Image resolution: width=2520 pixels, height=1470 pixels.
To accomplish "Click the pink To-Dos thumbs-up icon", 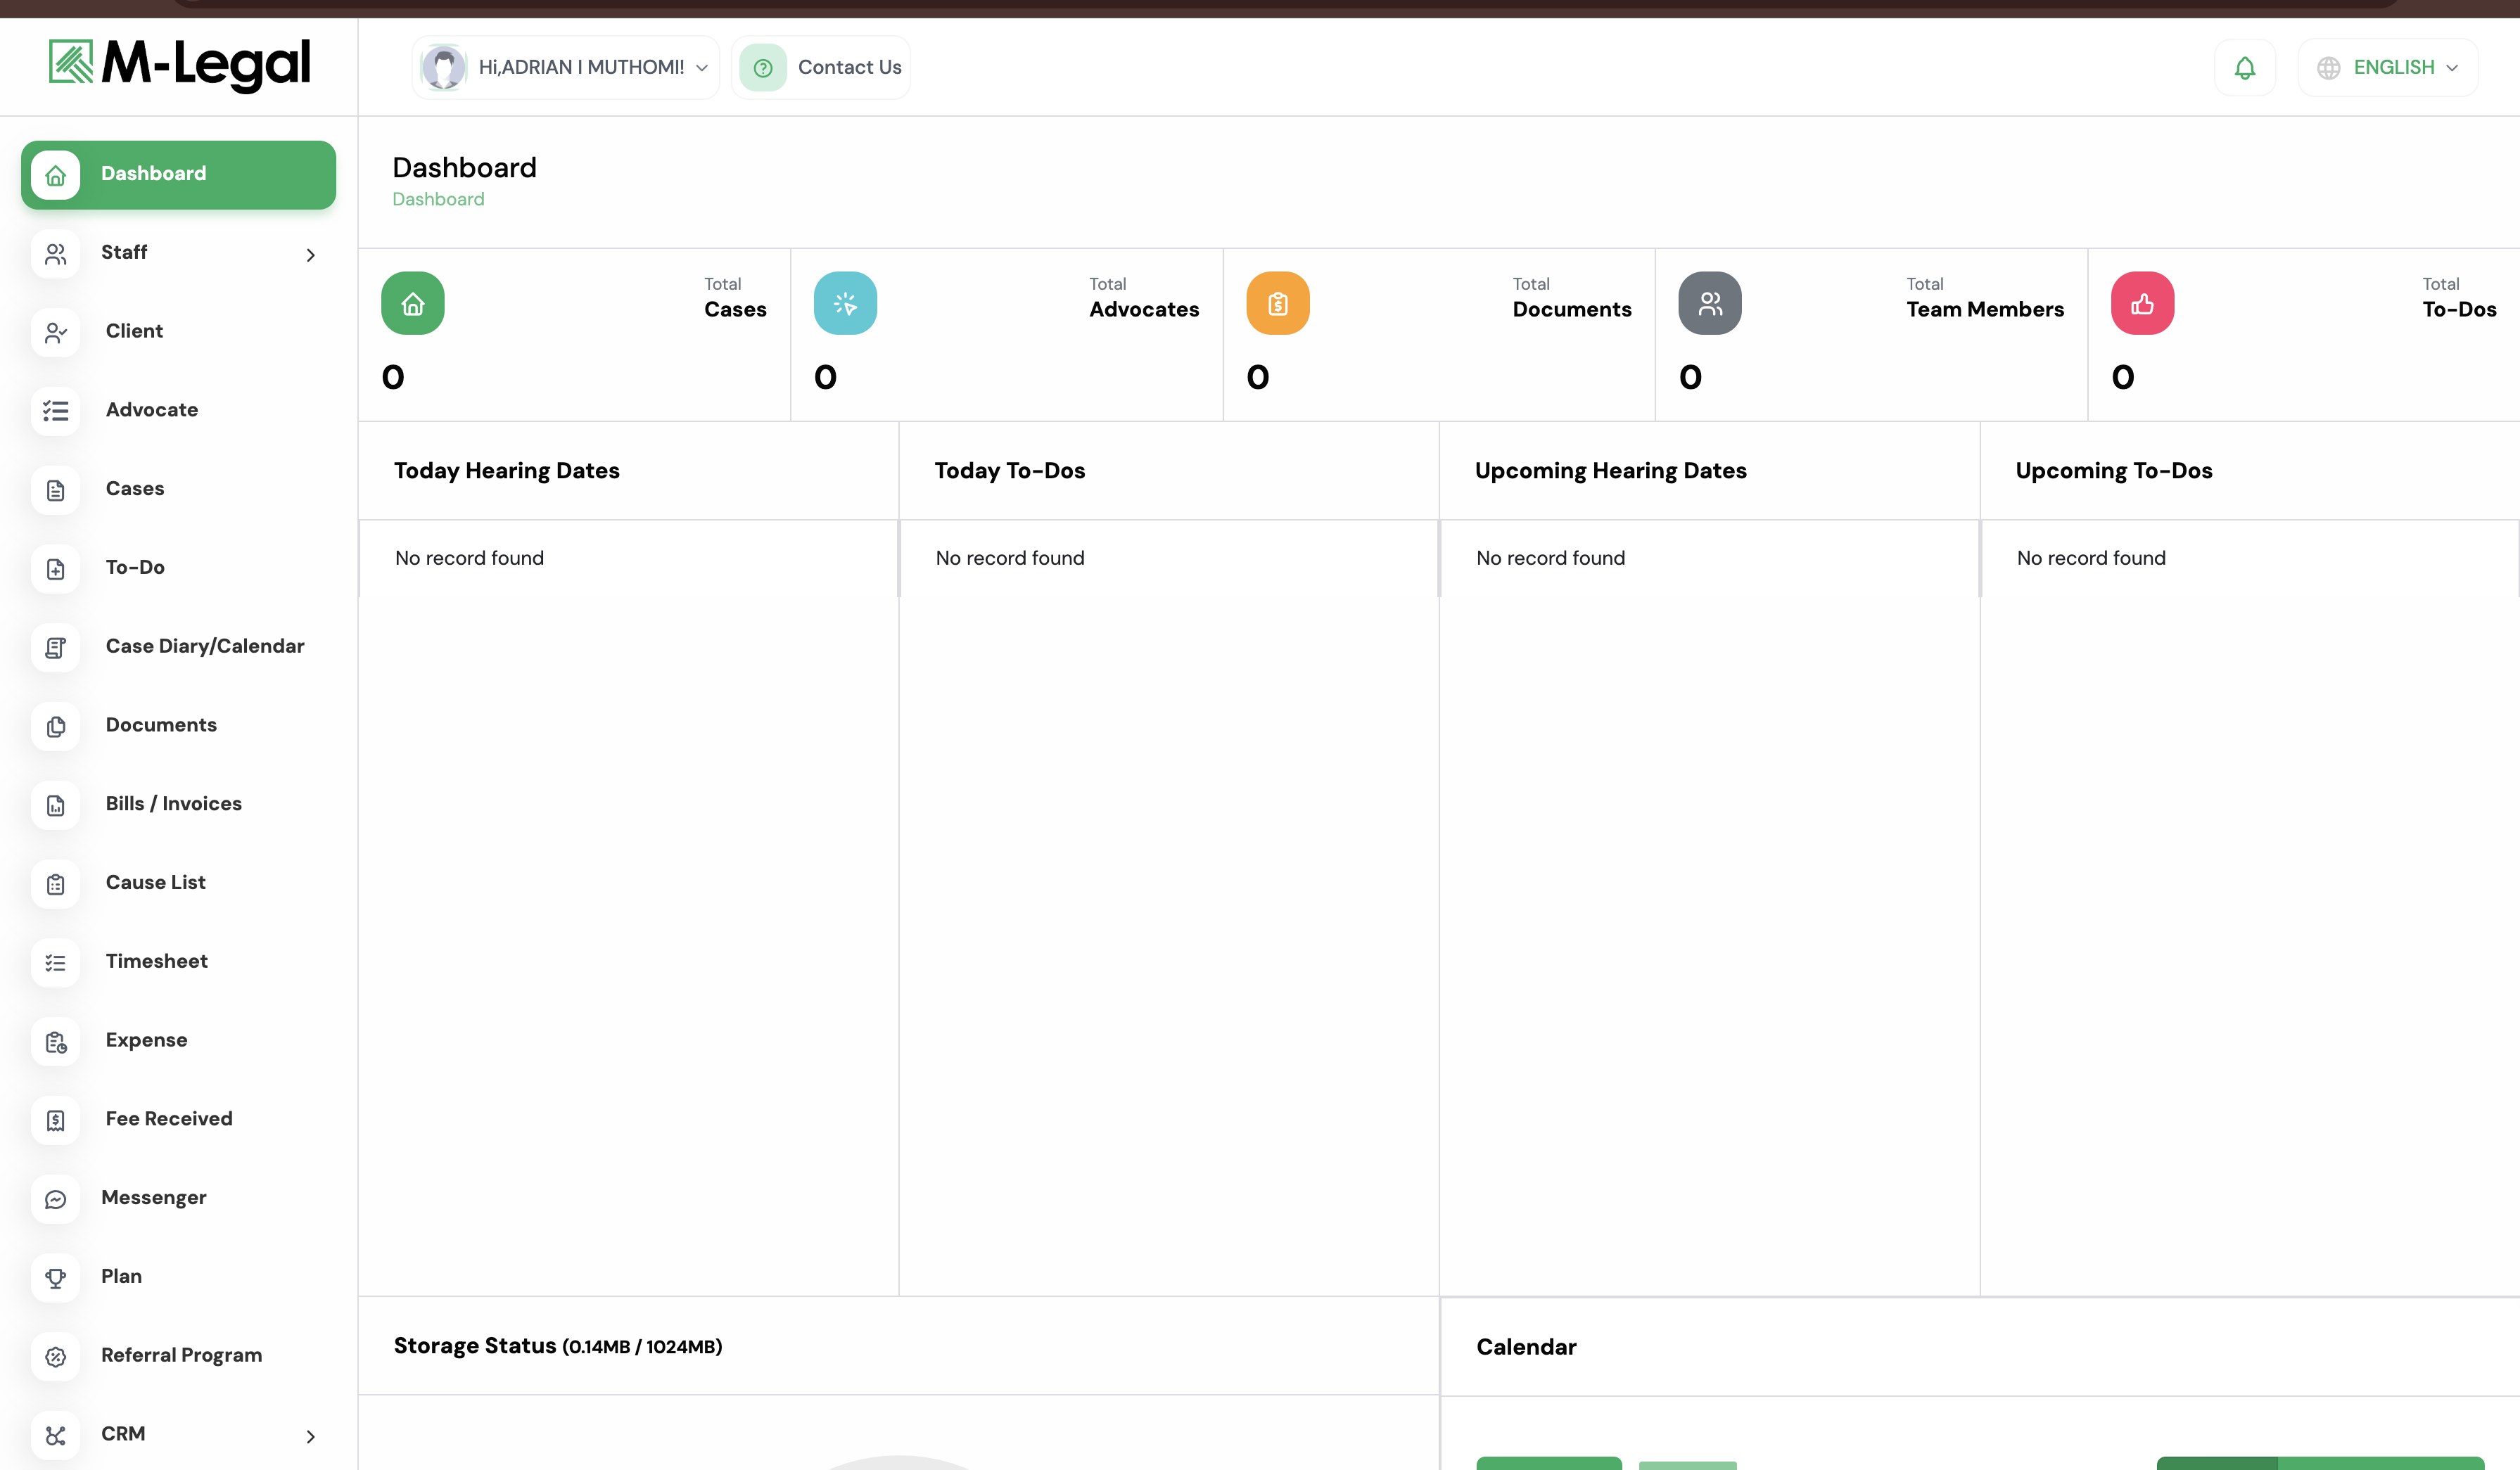I will click(x=2142, y=303).
